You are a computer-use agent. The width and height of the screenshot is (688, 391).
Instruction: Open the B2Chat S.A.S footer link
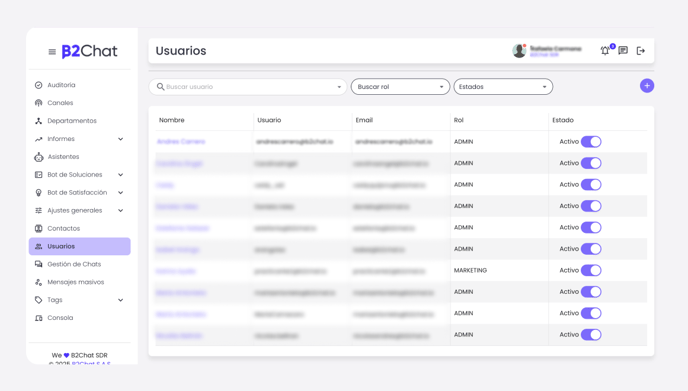pyautogui.click(x=91, y=362)
